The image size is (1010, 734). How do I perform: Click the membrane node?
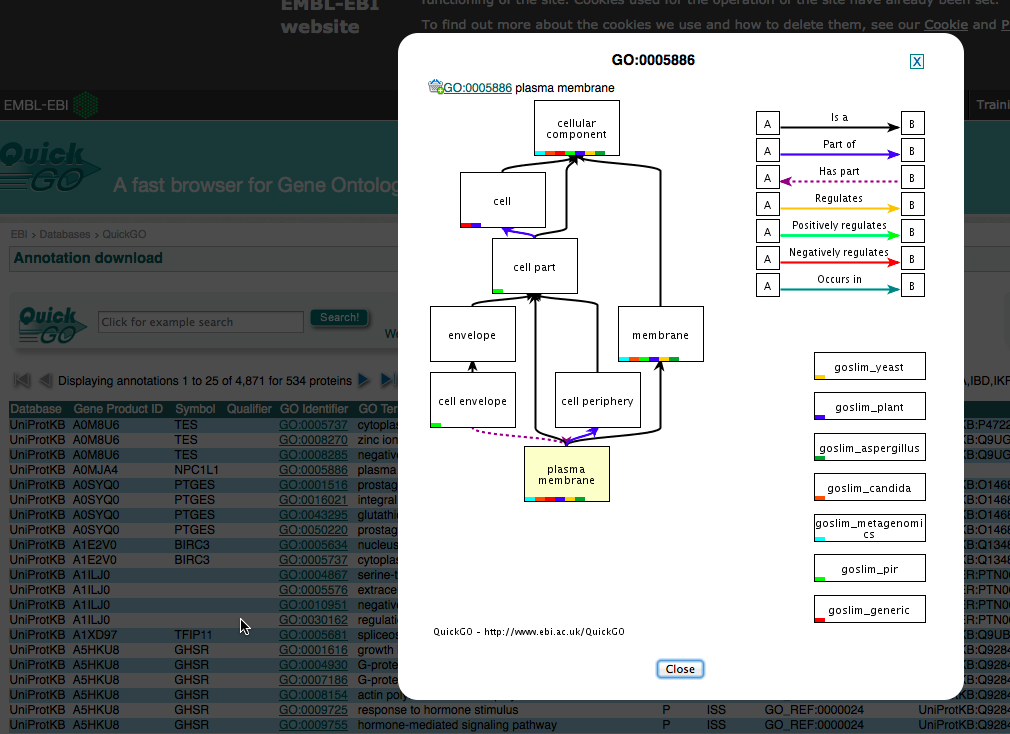click(x=661, y=334)
